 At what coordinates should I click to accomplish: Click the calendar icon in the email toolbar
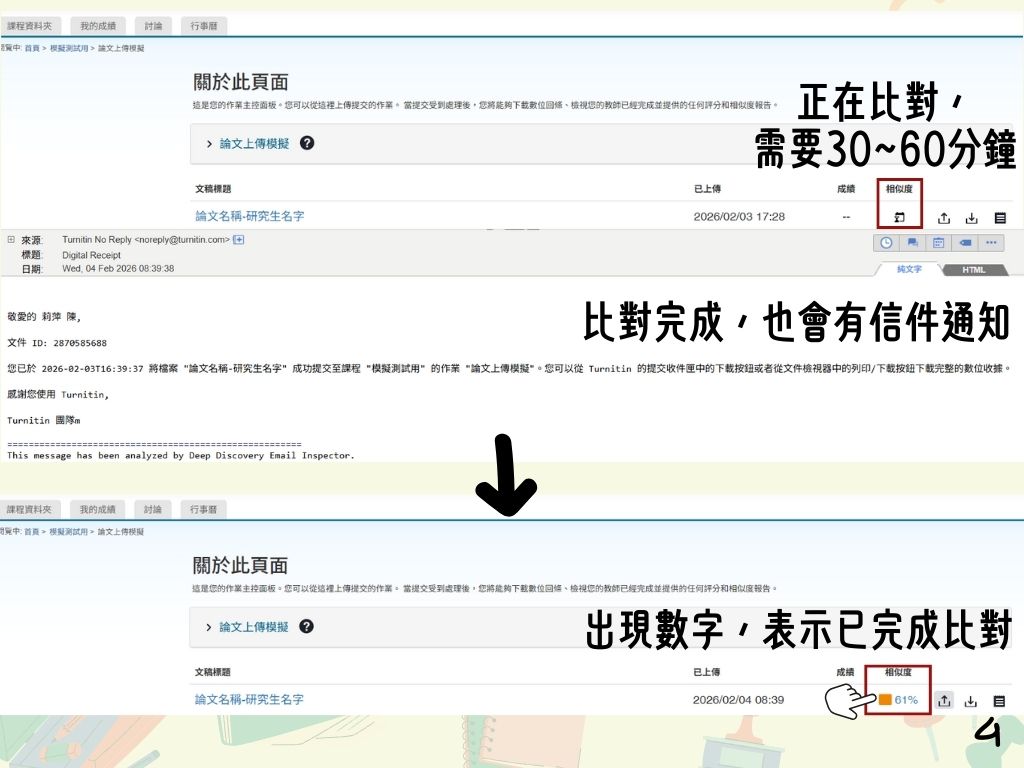tap(940, 242)
